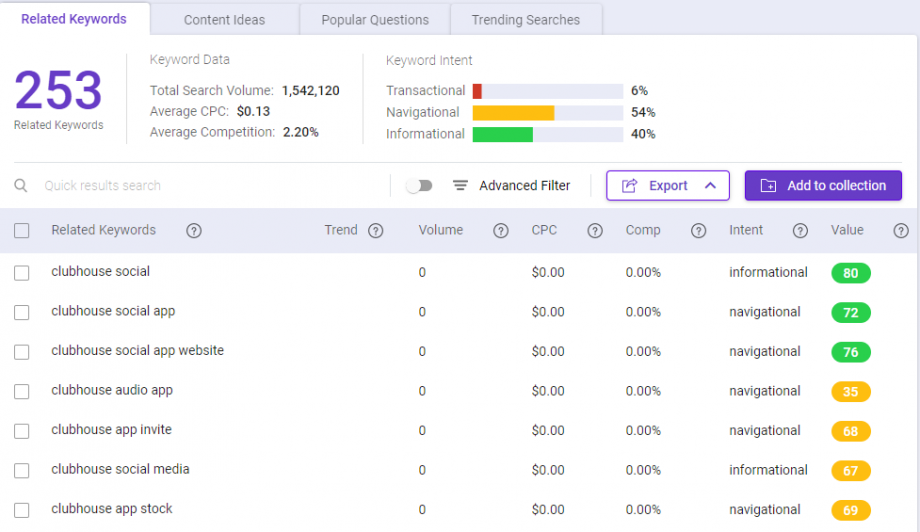Switch to the Content Ideas tab
This screenshot has height=532, width=920.
point(224,20)
